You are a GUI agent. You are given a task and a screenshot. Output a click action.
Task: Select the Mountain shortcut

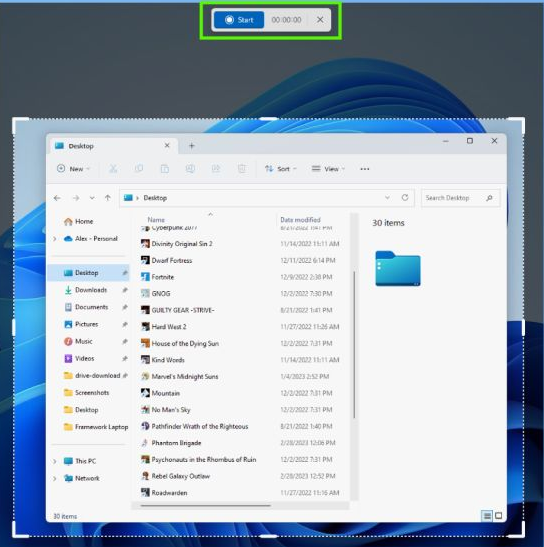161,393
